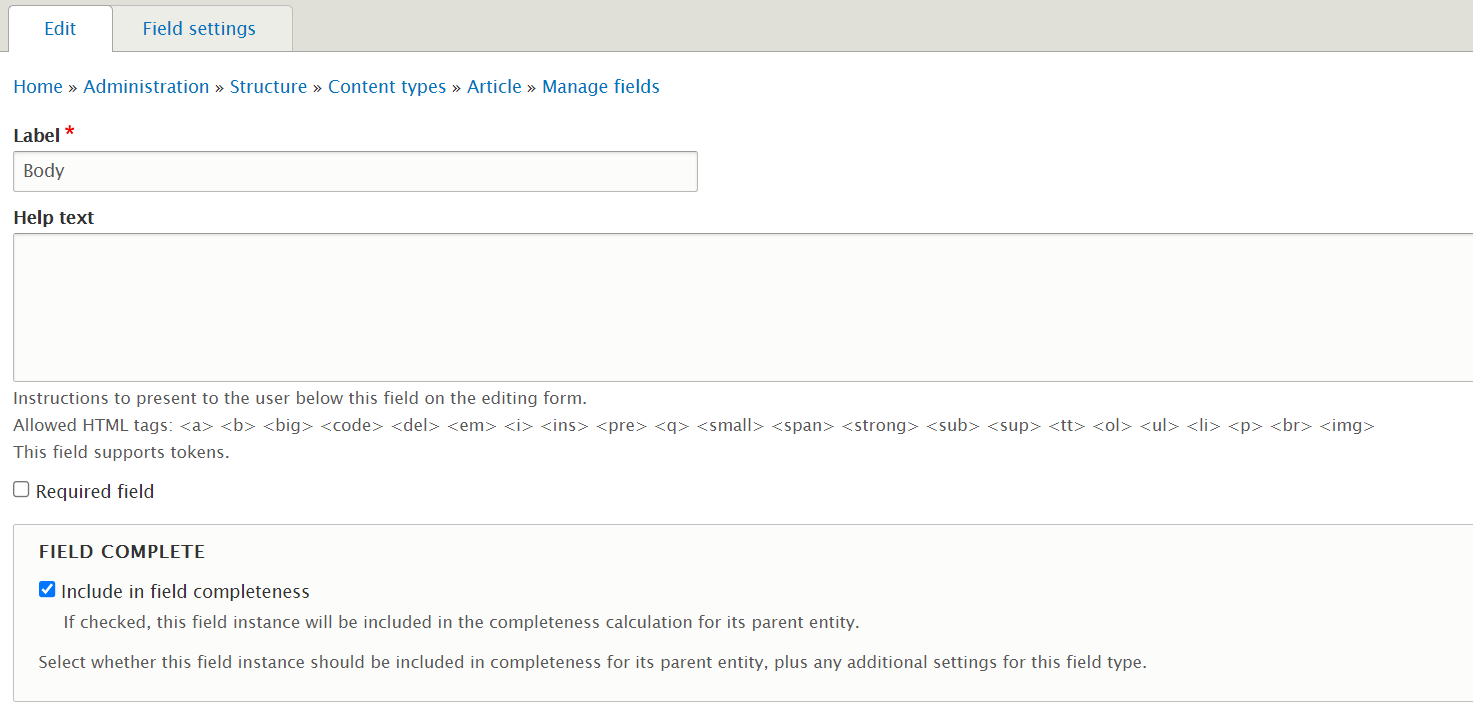1473x721 pixels.
Task: Click the Manage fields breadcrumb entry
Action: click(x=600, y=86)
